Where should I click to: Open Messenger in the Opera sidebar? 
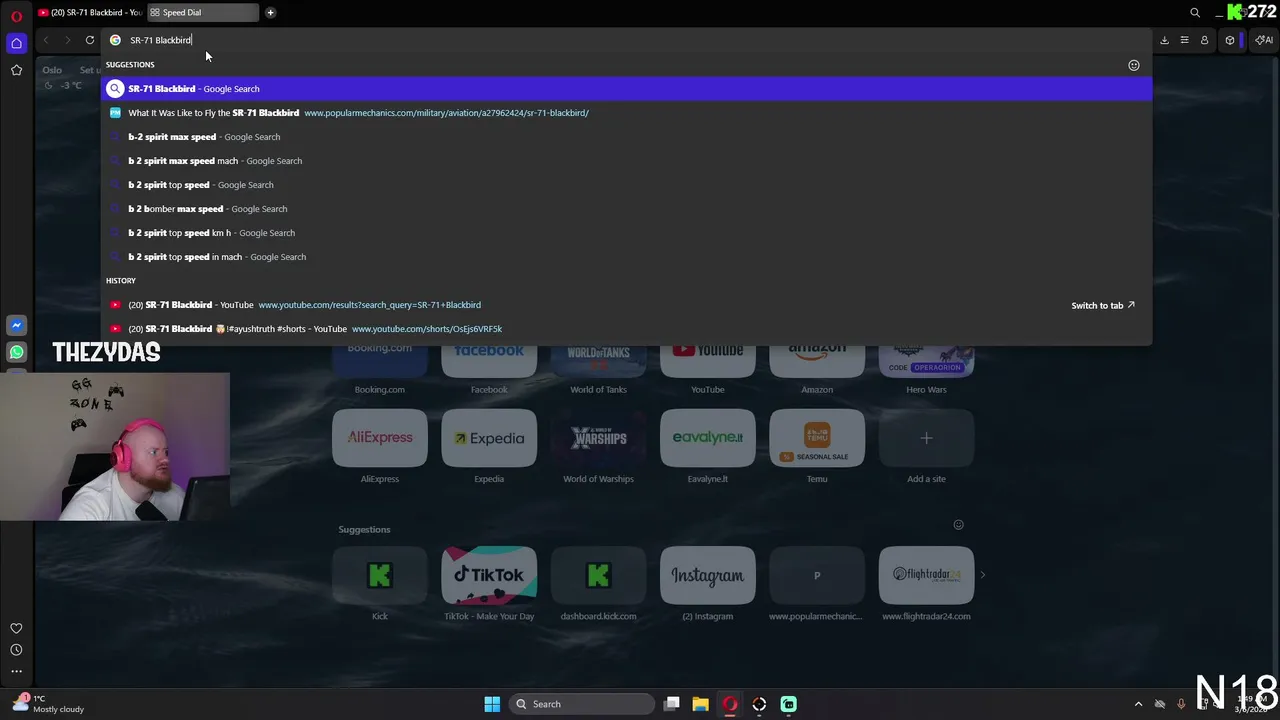pyautogui.click(x=16, y=325)
